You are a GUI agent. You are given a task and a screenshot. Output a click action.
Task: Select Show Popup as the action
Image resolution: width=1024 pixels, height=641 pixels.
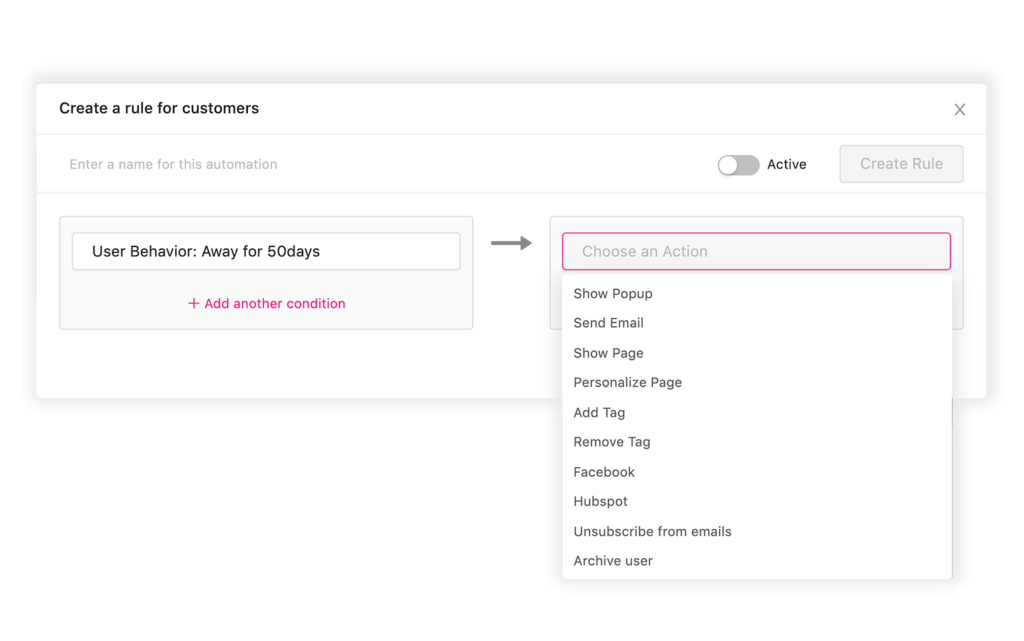(x=613, y=293)
